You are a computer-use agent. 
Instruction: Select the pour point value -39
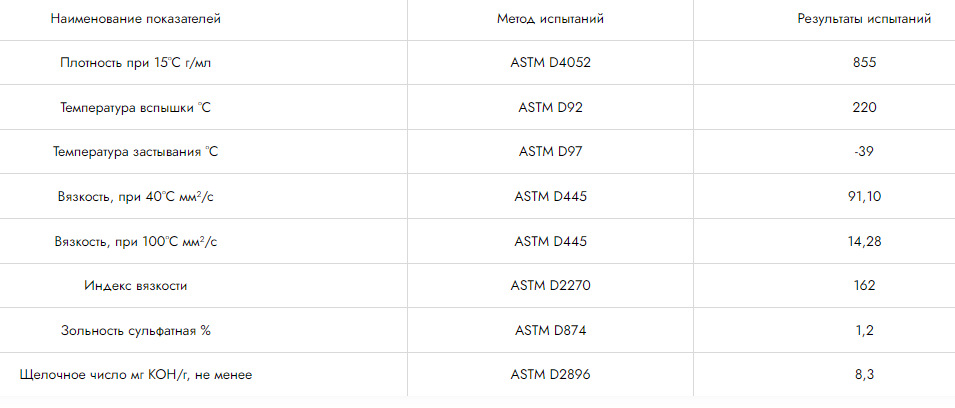(x=864, y=152)
